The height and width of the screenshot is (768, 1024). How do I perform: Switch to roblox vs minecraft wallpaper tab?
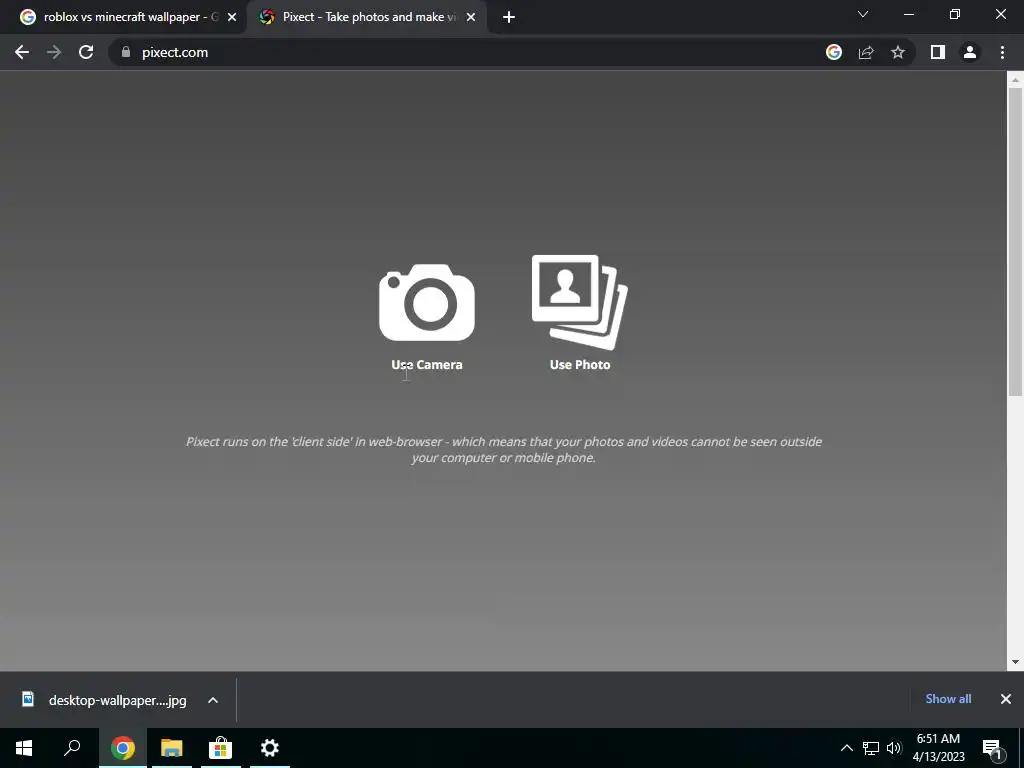(x=127, y=17)
